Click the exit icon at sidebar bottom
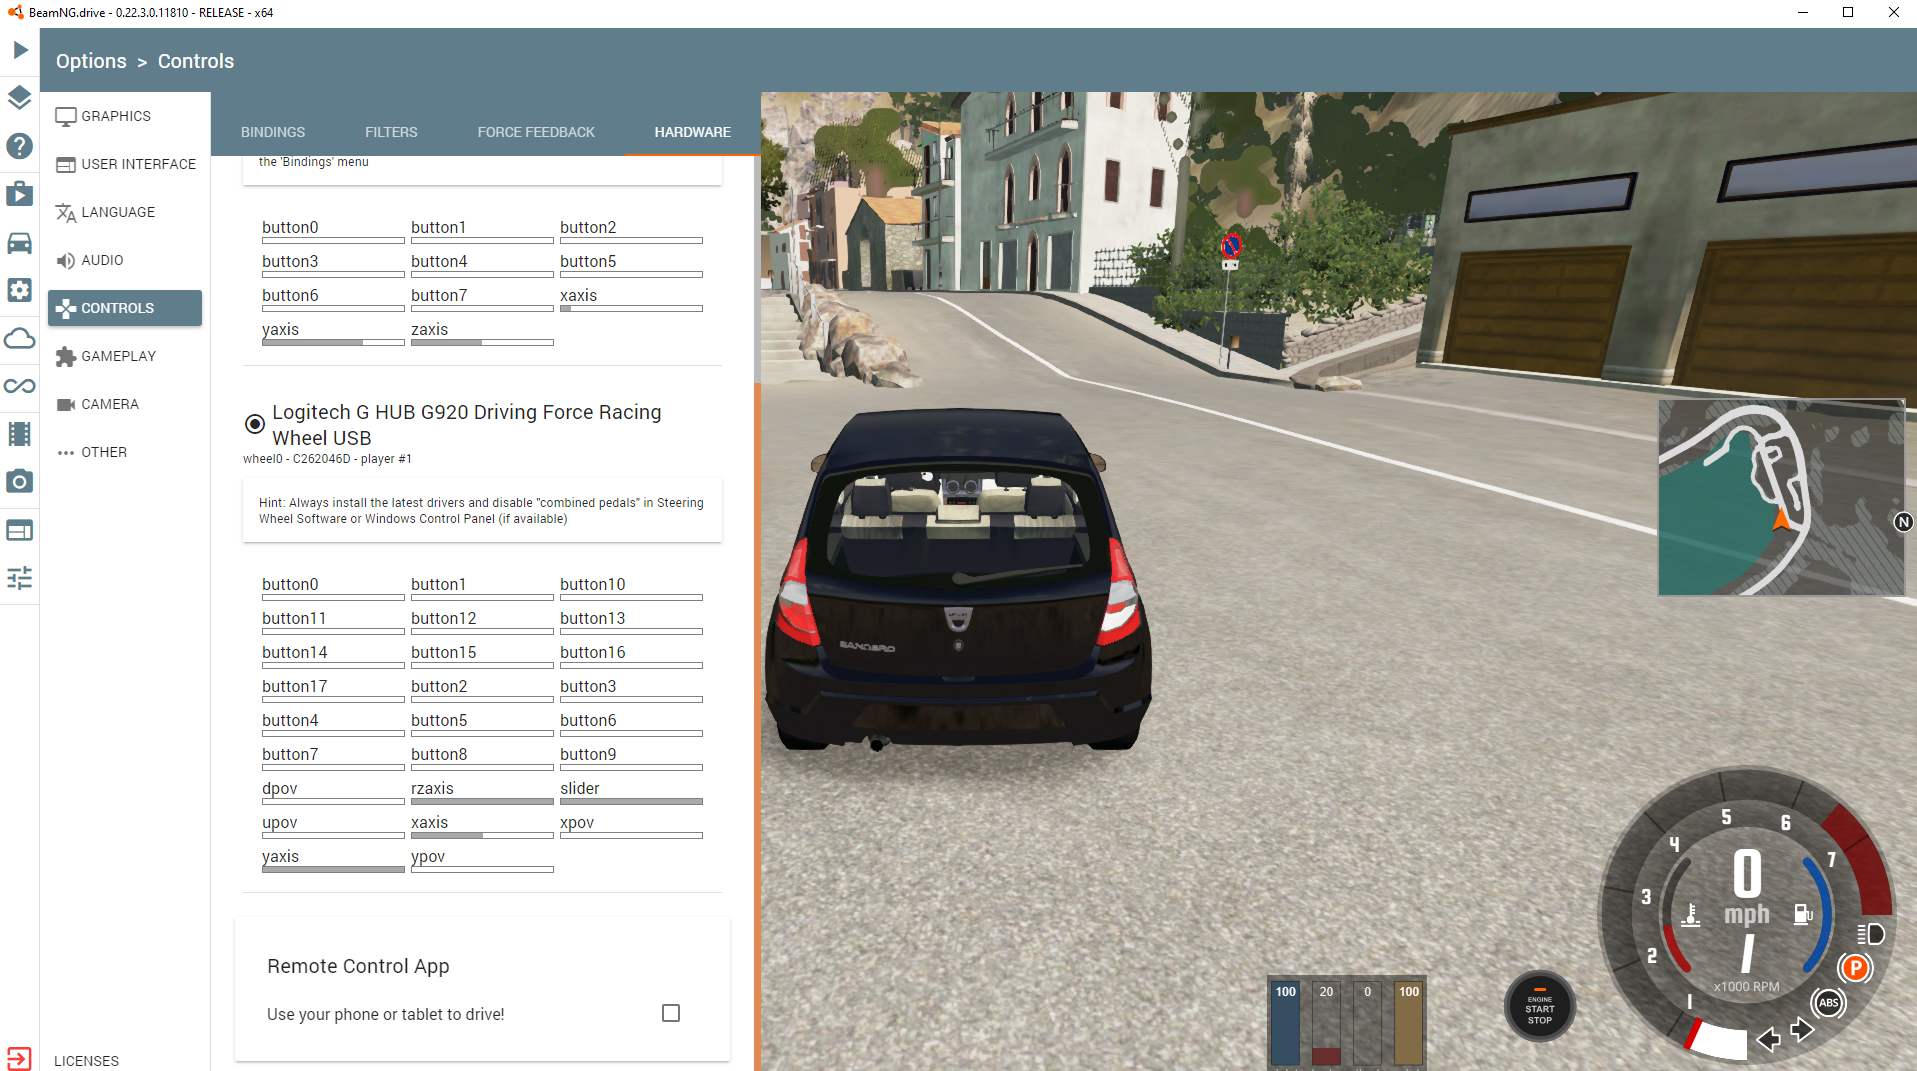Image resolution: width=1917 pixels, height=1071 pixels. (19, 1059)
